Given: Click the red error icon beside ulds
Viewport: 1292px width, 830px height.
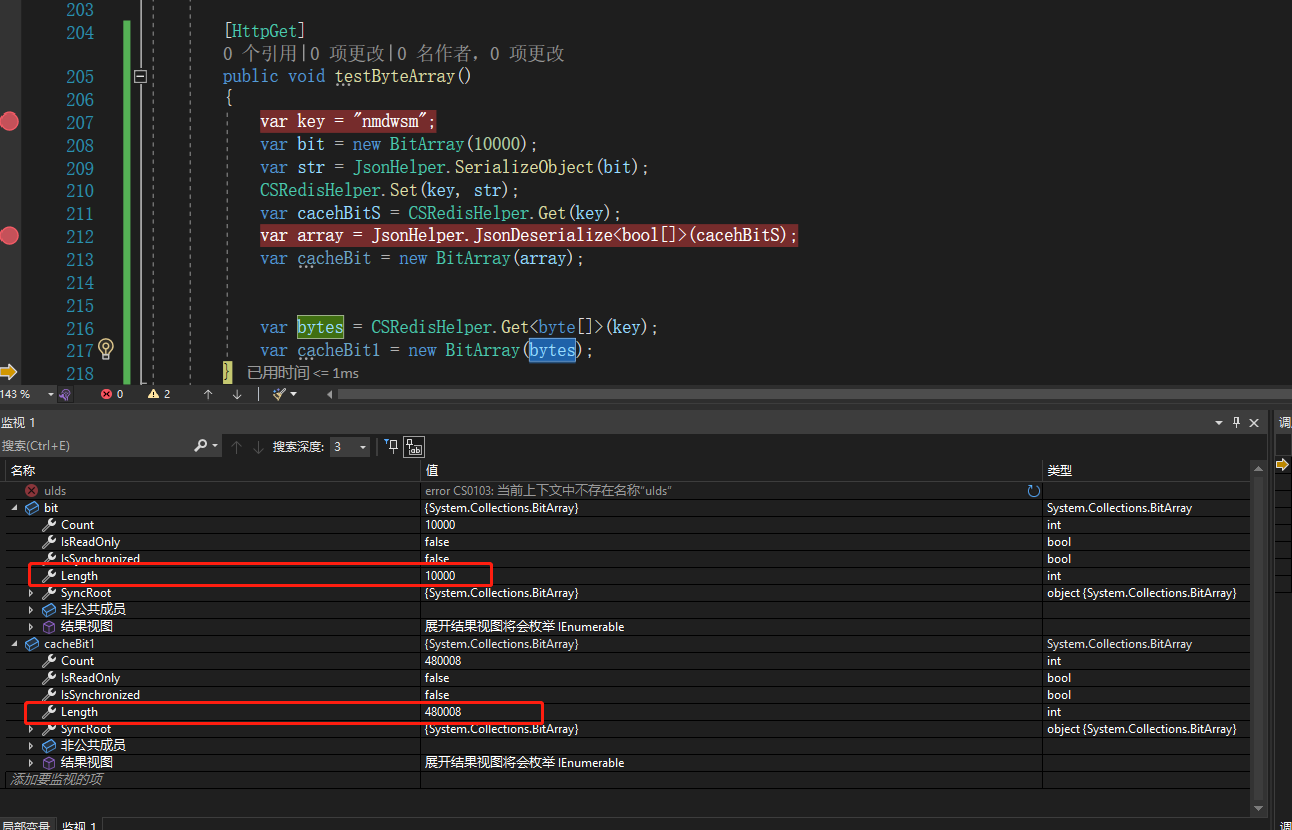Looking at the screenshot, I should [31, 491].
